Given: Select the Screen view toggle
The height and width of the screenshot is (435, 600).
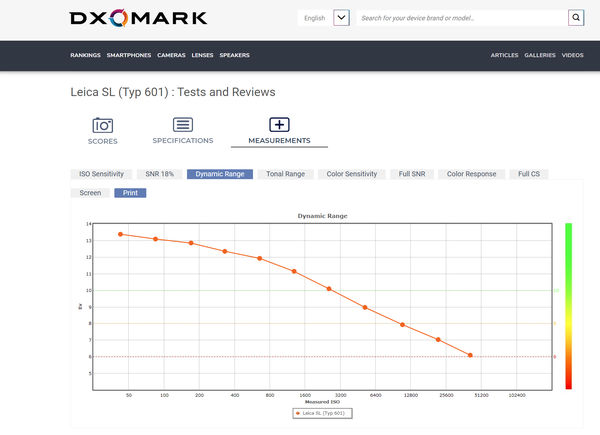Looking at the screenshot, I should point(90,193).
